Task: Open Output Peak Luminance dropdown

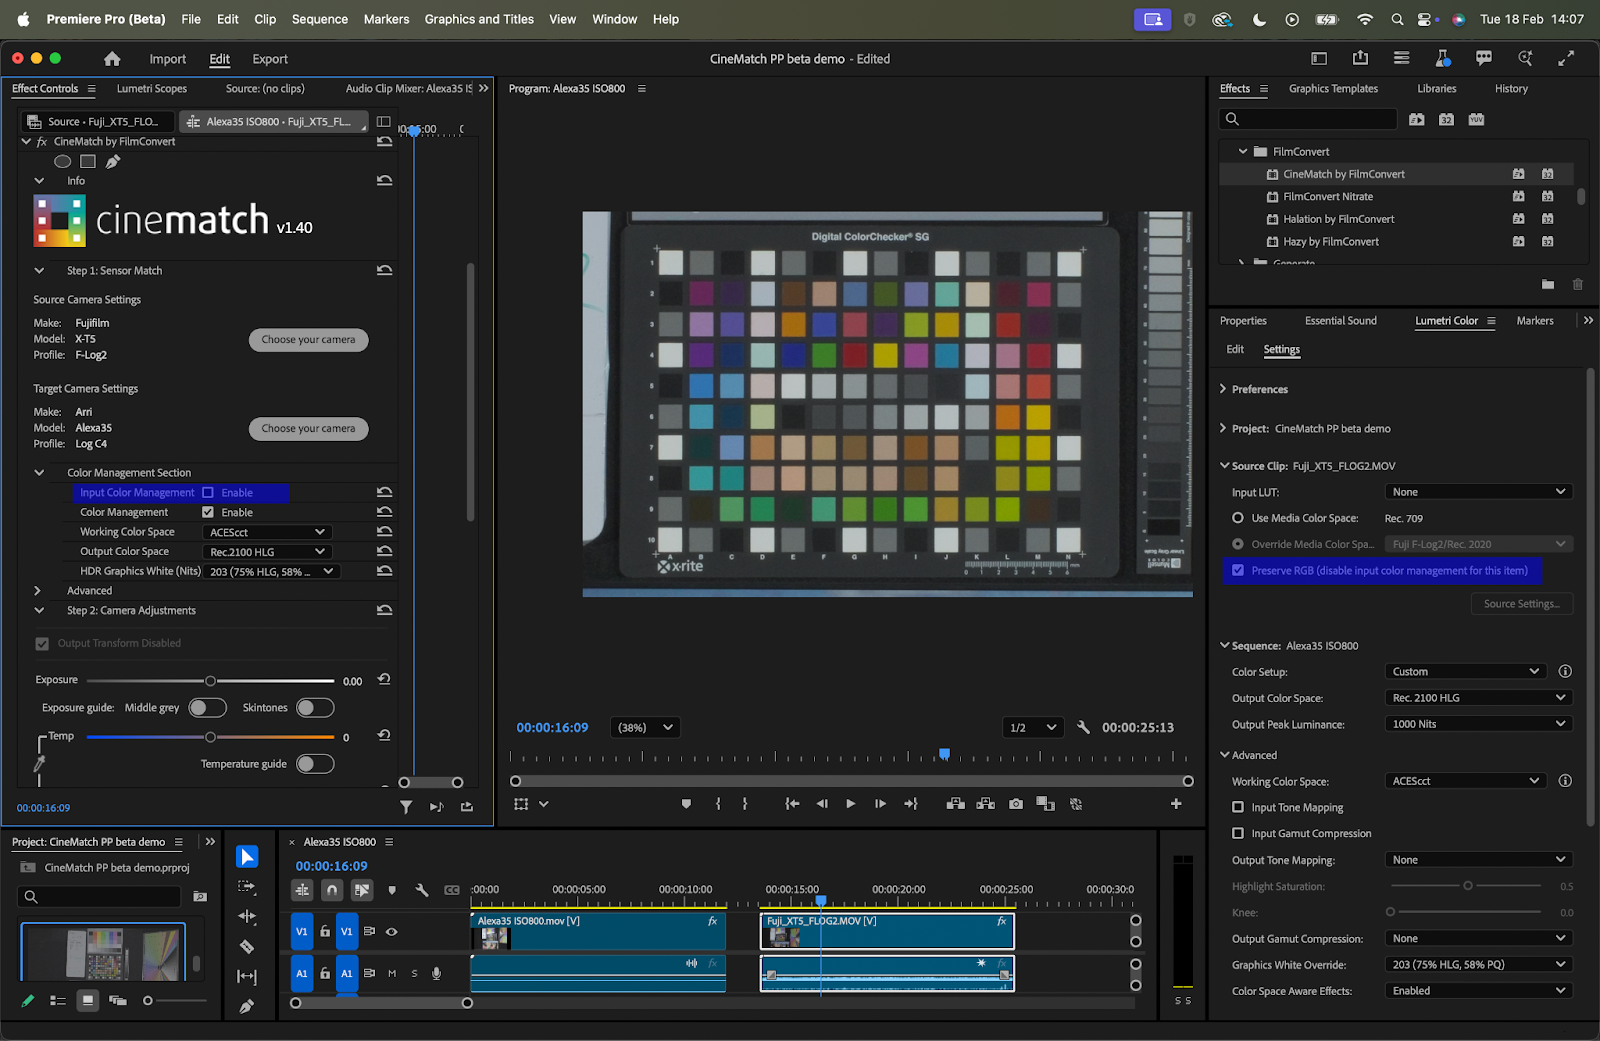Action: 1478,724
